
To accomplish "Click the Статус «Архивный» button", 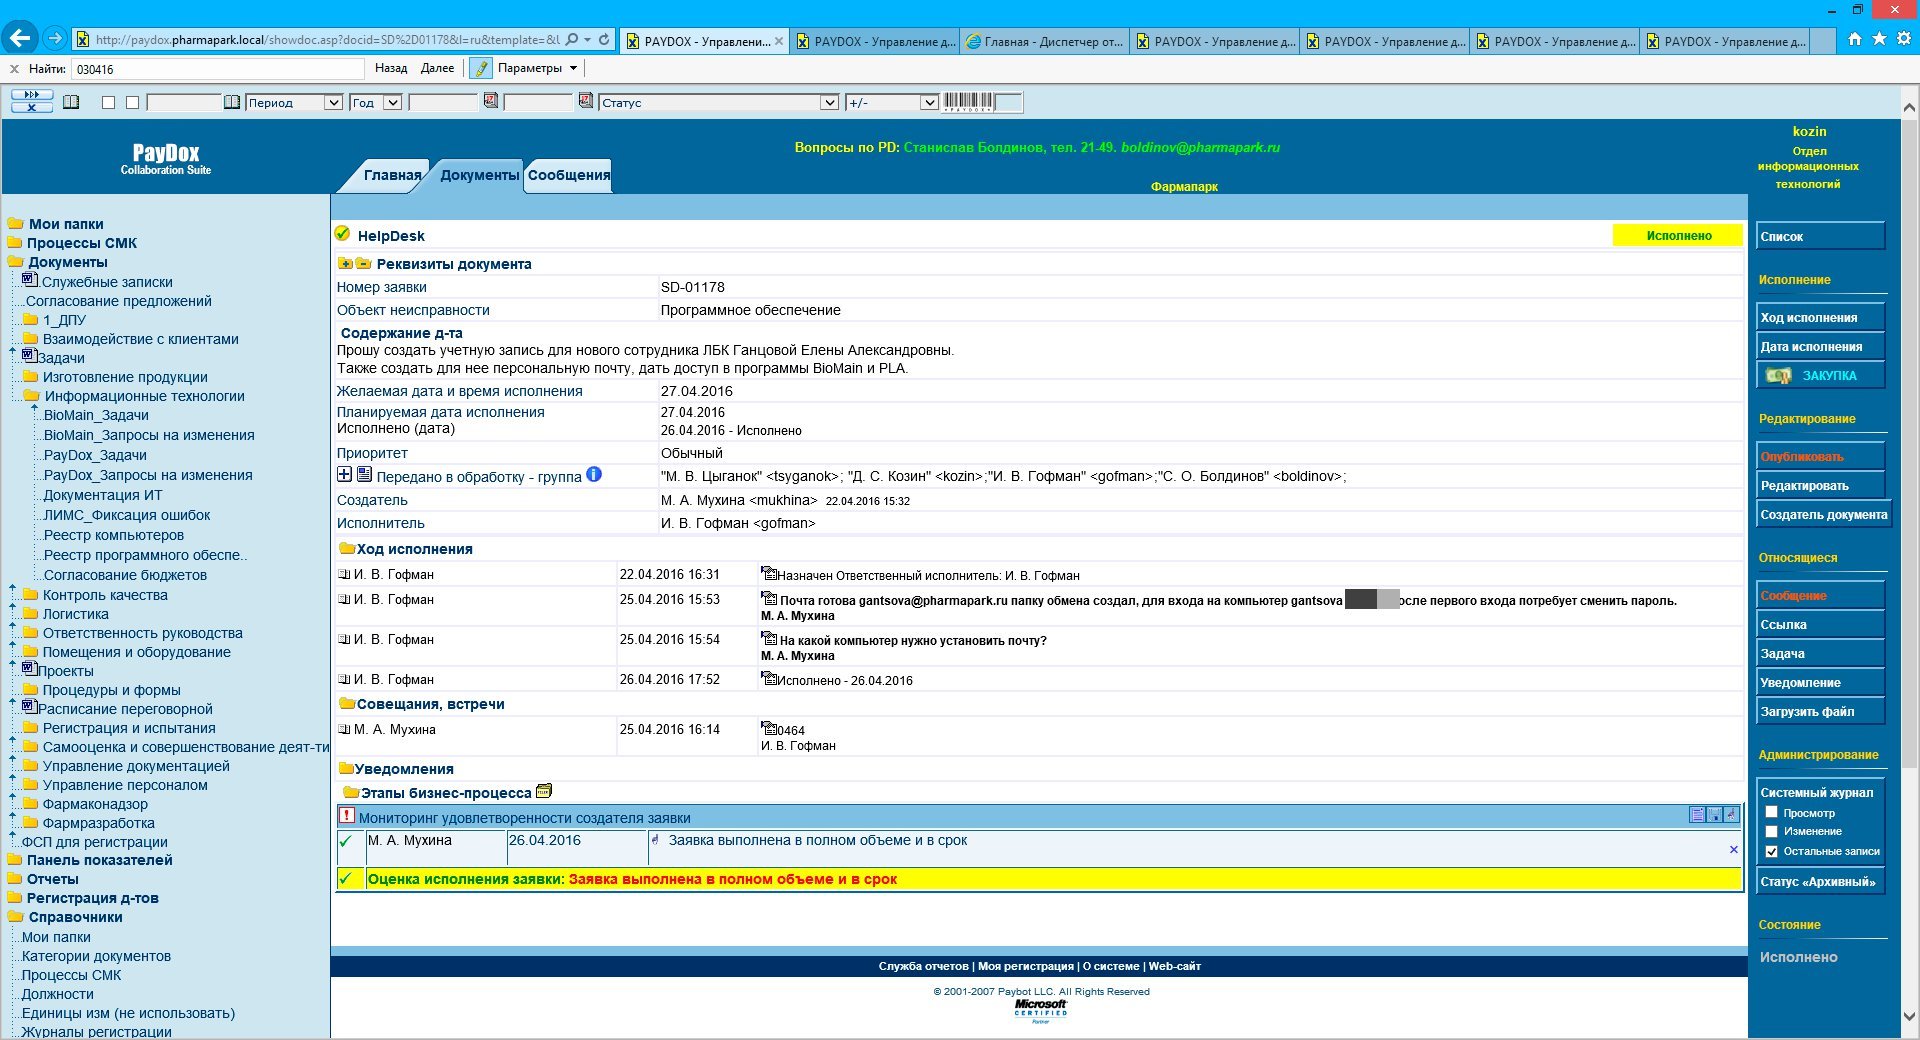I will [x=1820, y=881].
